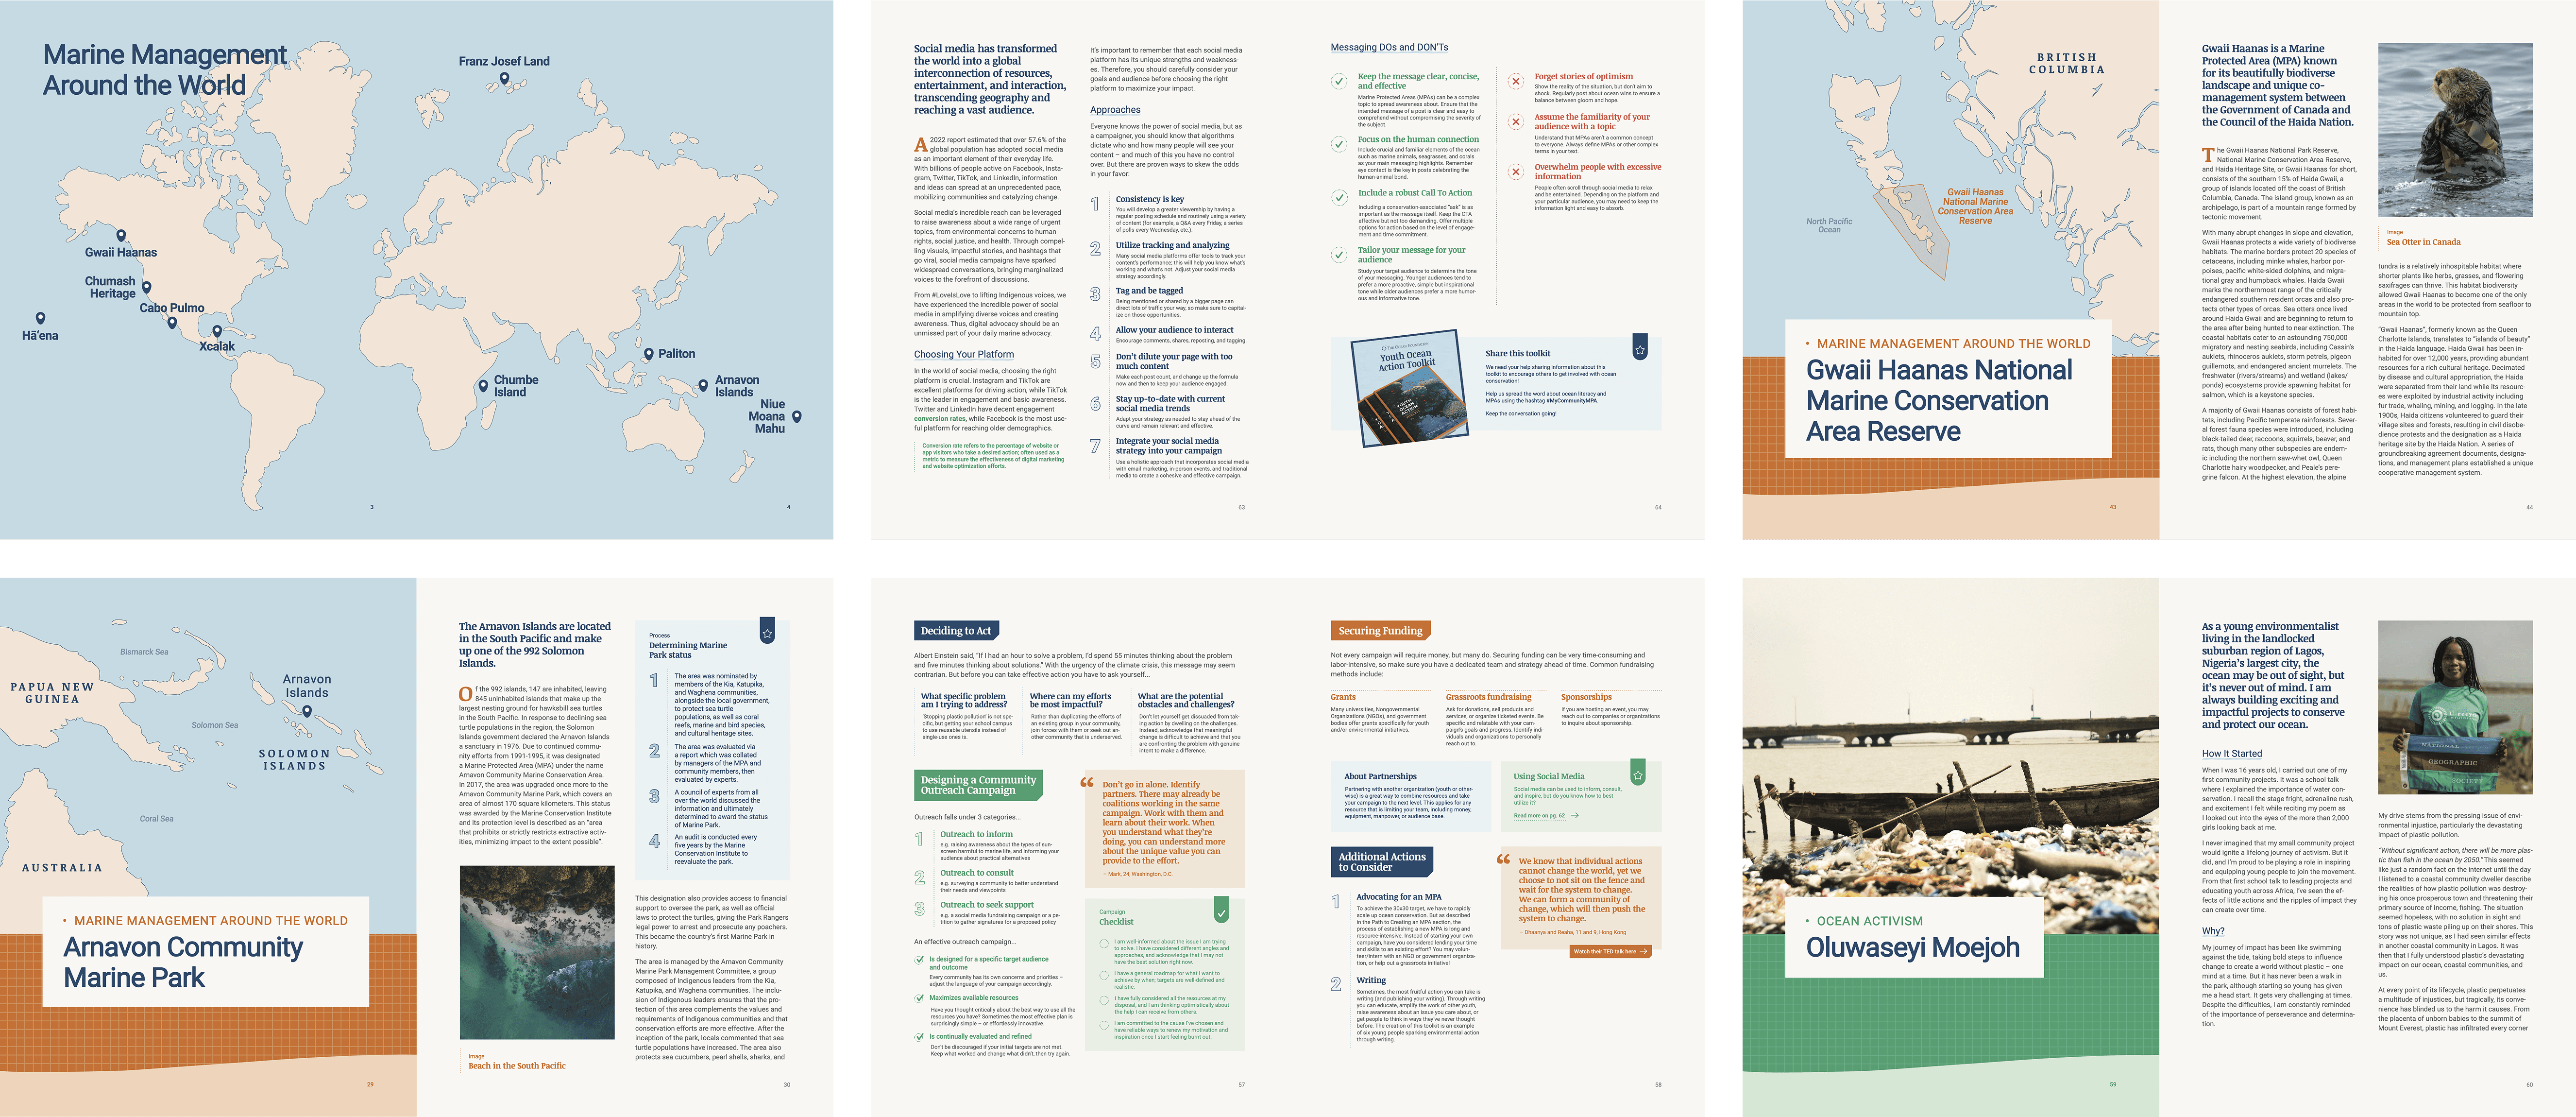Screen dimensions: 2576x1117
Task: Click the 'Sea Otter in Canada' image caption
Action: 2423,242
